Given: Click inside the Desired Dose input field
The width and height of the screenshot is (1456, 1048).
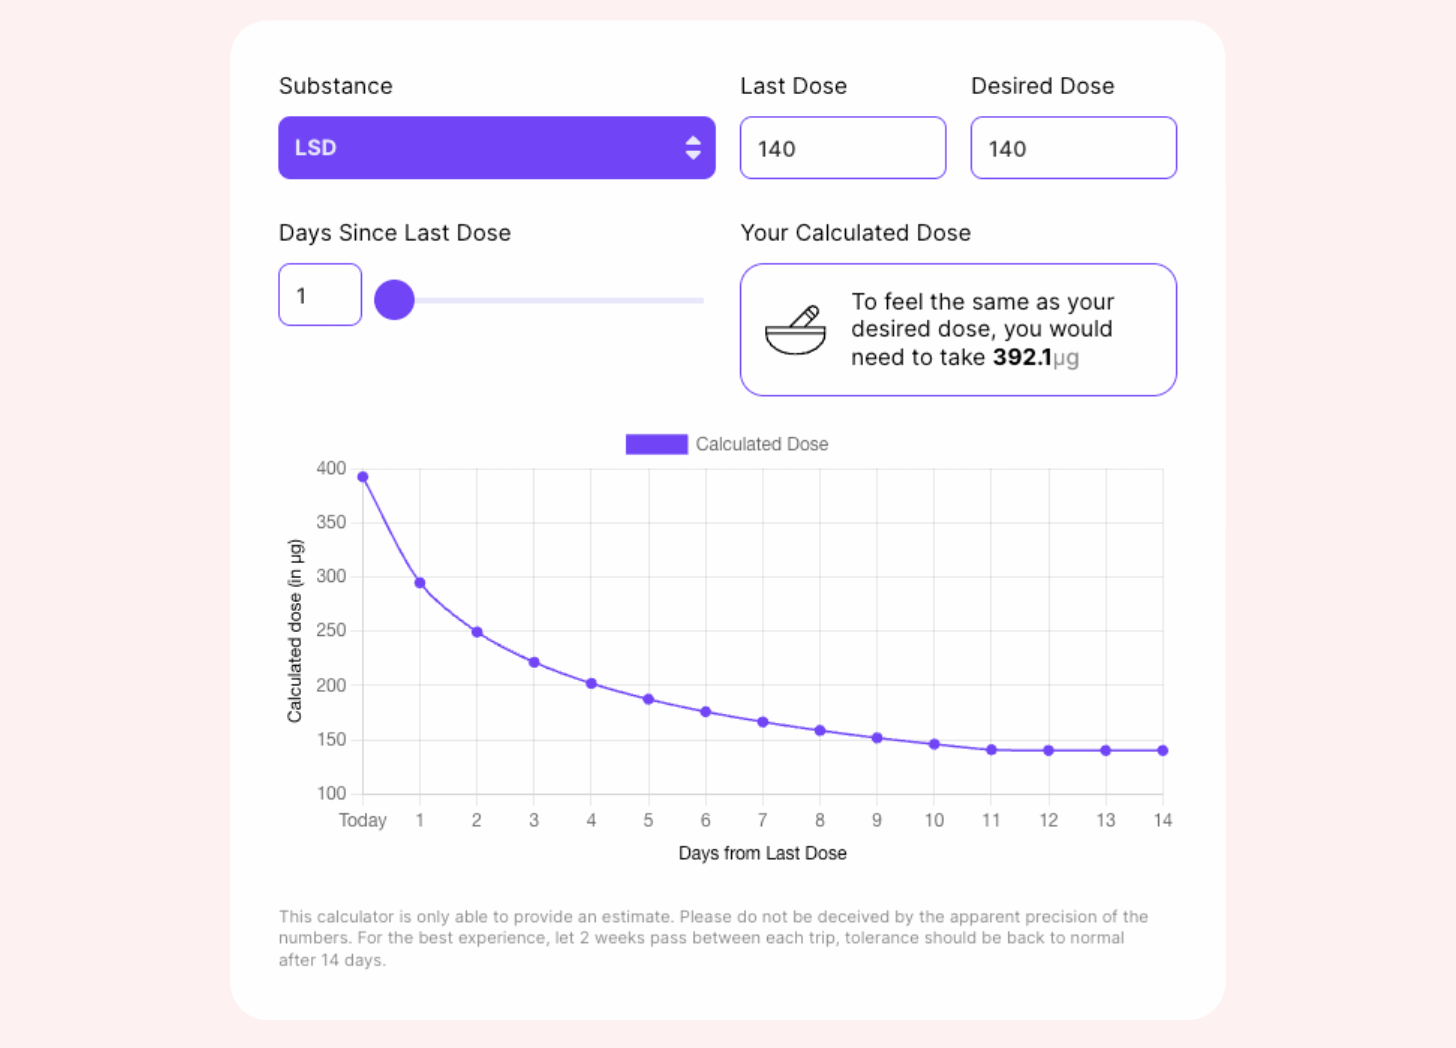Looking at the screenshot, I should point(1073,148).
